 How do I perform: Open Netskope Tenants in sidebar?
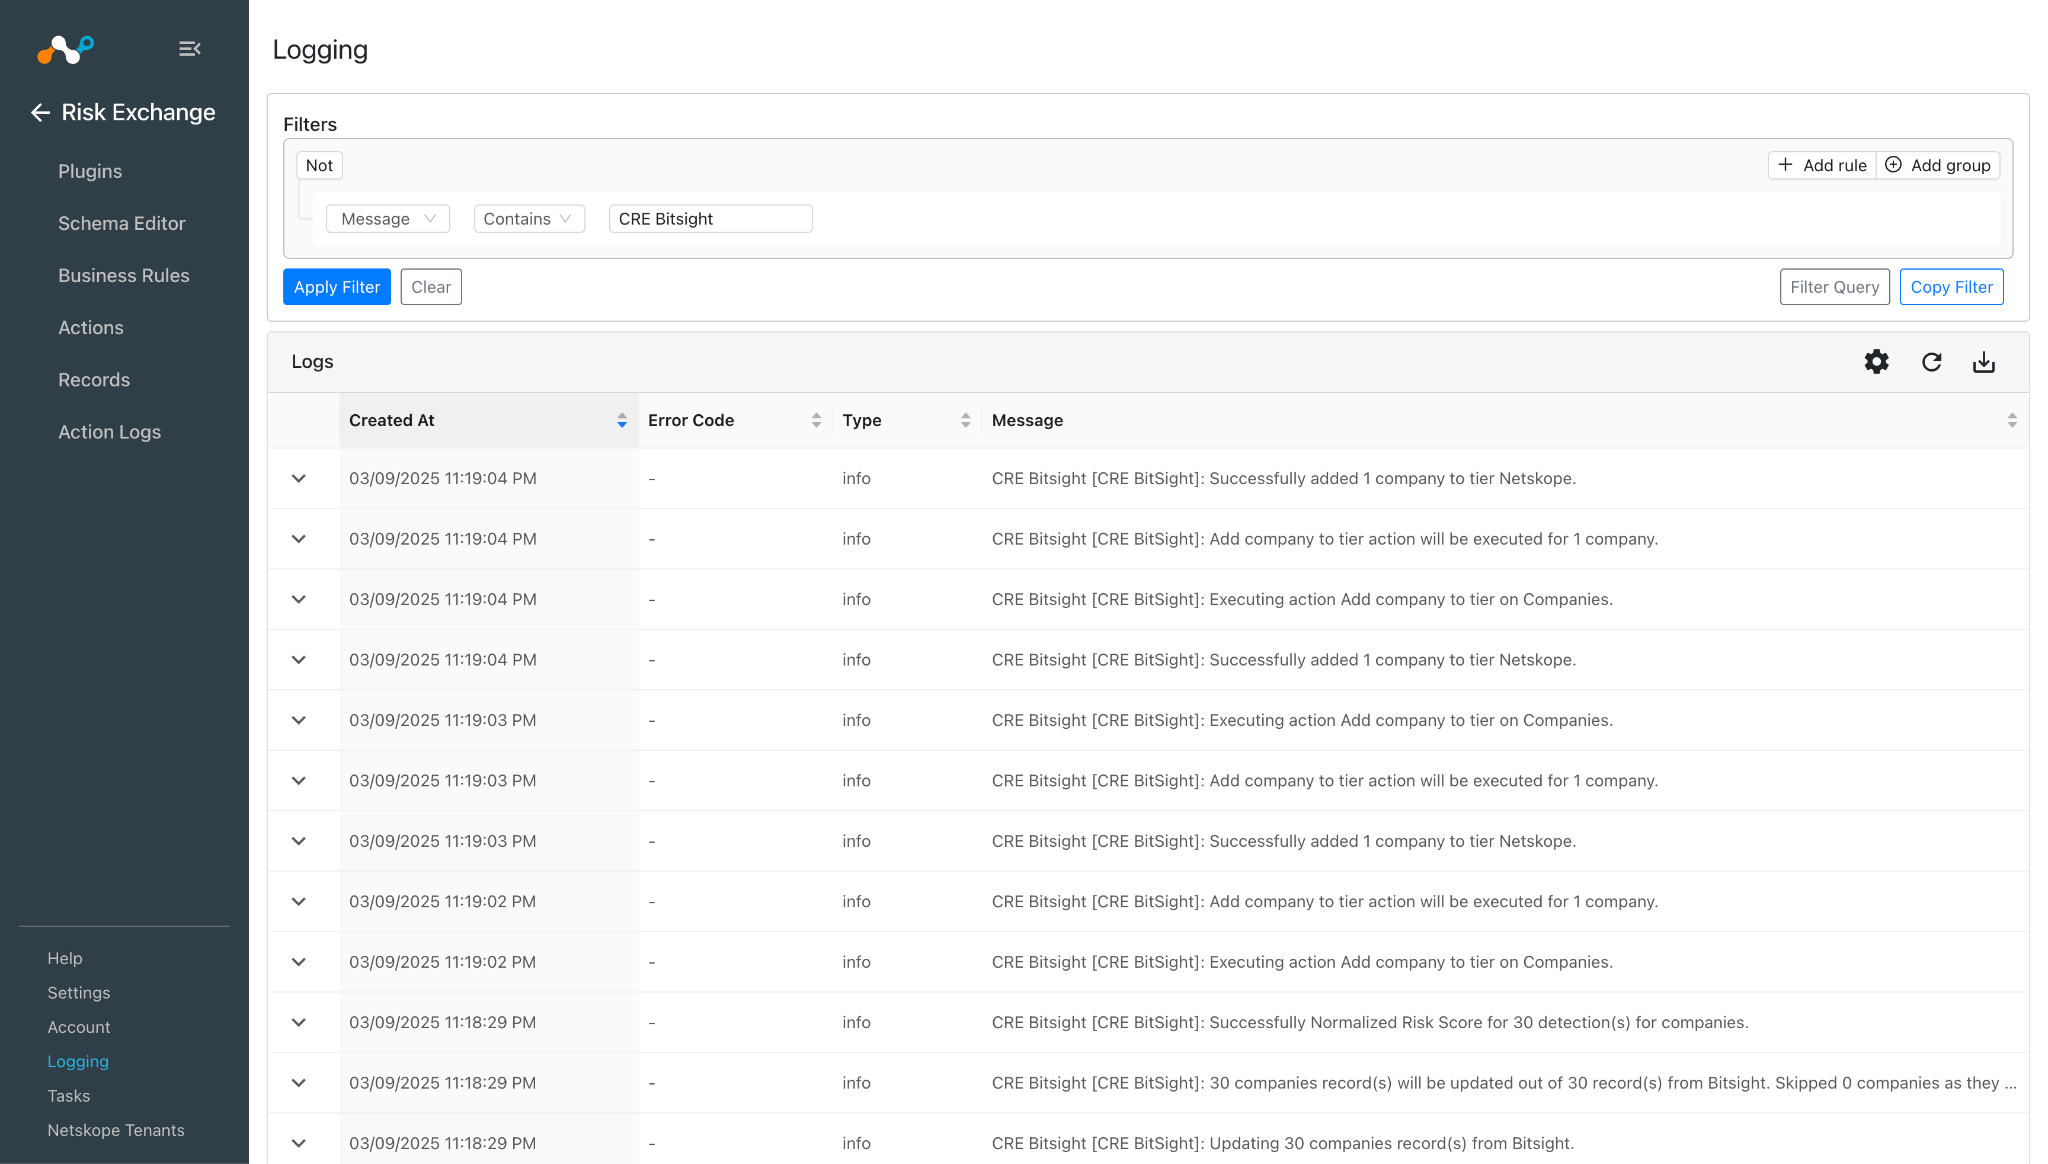pyautogui.click(x=116, y=1131)
